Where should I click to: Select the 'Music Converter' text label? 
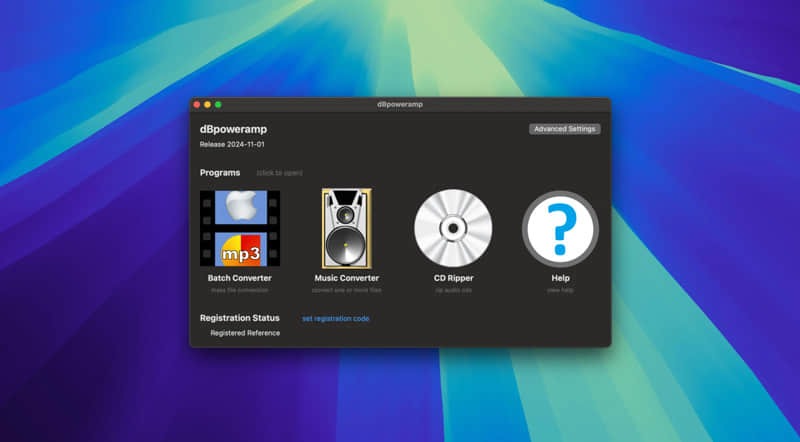pyautogui.click(x=346, y=278)
